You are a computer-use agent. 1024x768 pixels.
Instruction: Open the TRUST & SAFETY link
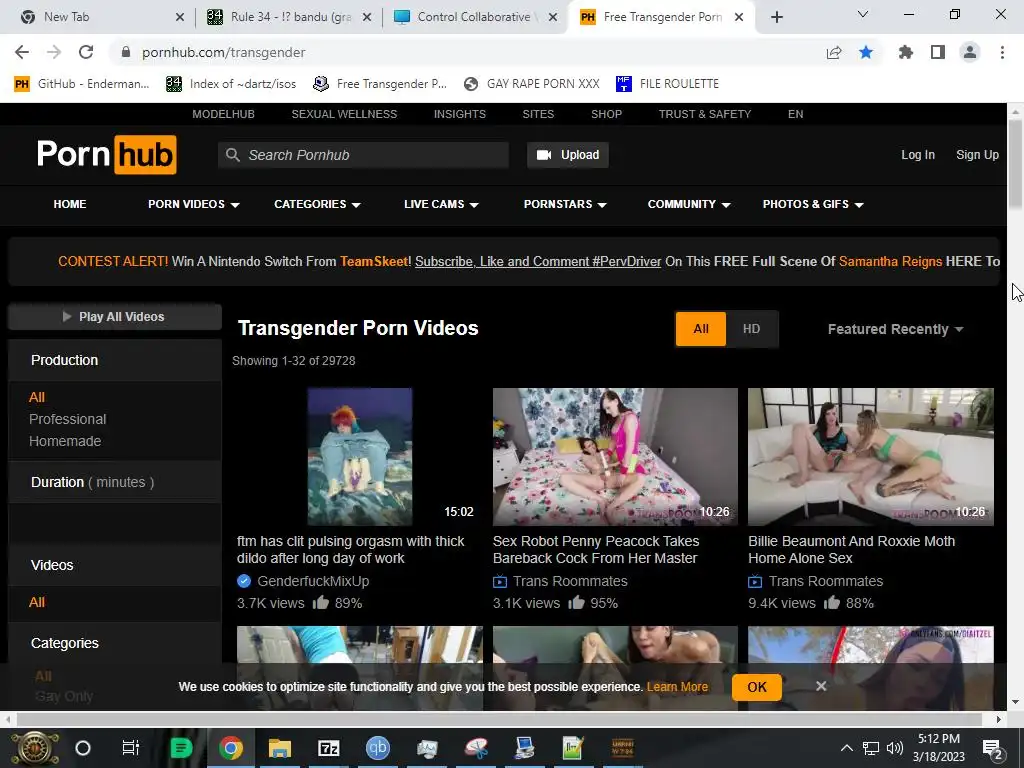pyautogui.click(x=705, y=114)
